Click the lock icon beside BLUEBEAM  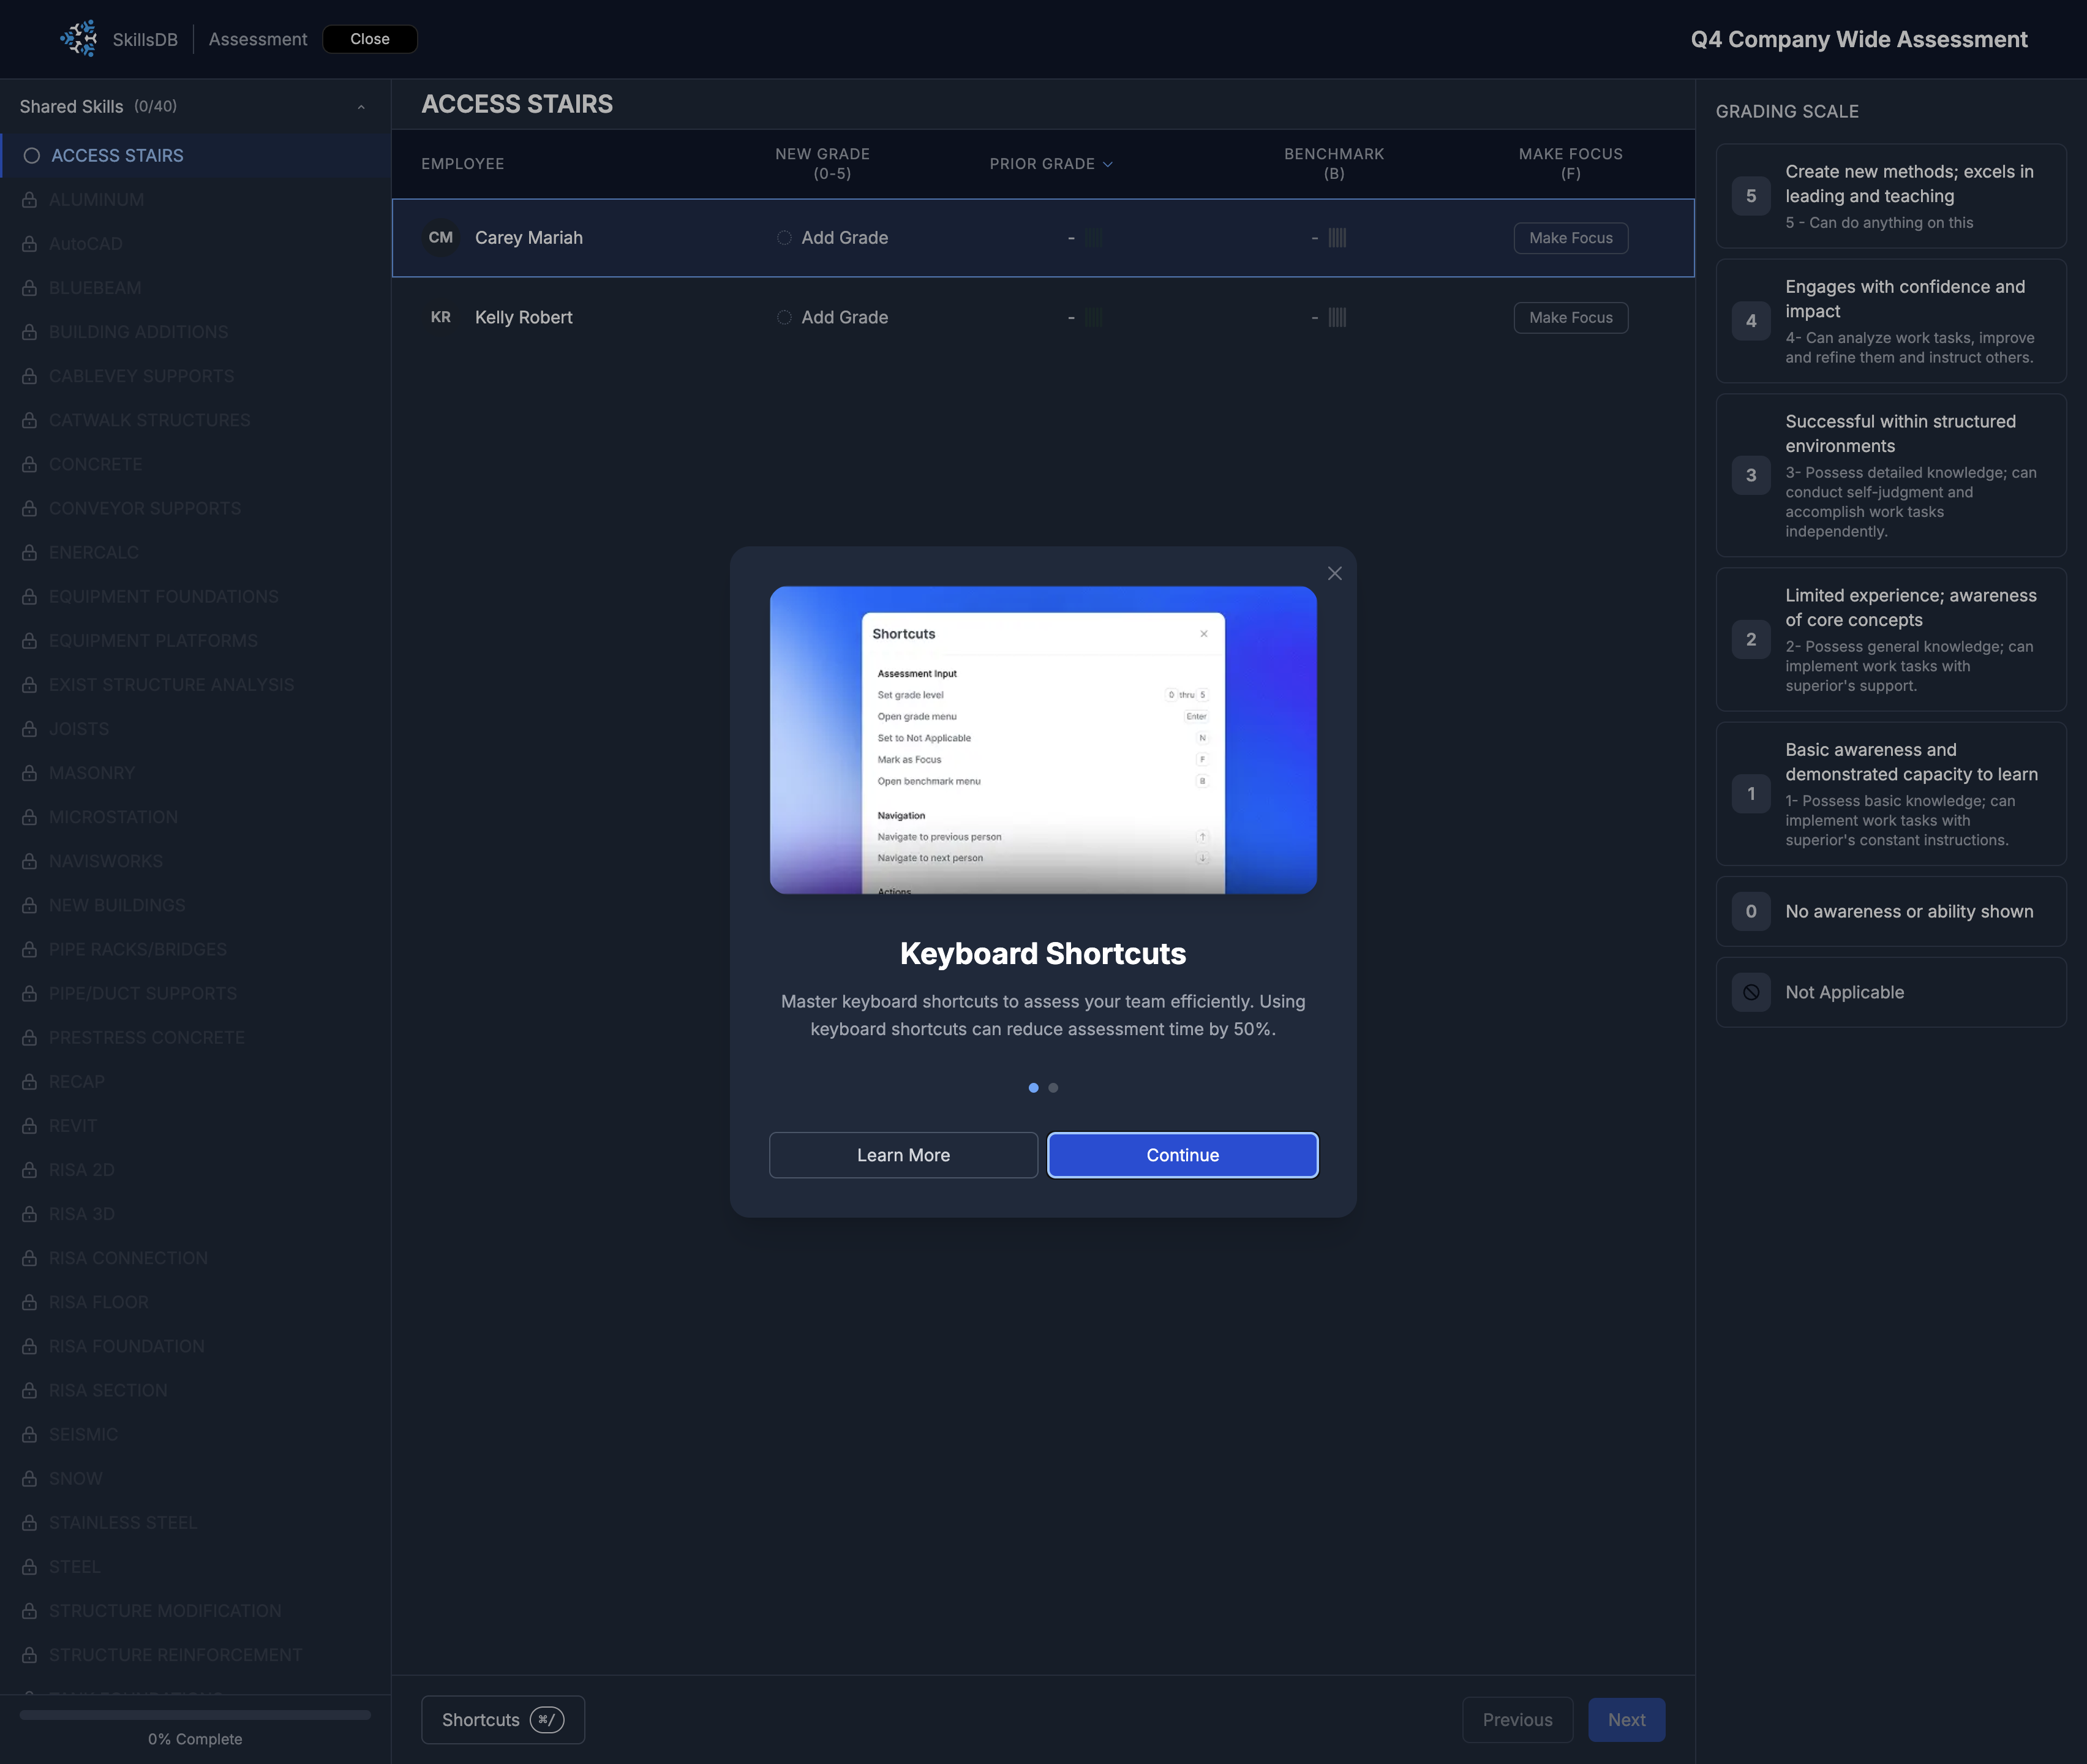click(x=30, y=288)
